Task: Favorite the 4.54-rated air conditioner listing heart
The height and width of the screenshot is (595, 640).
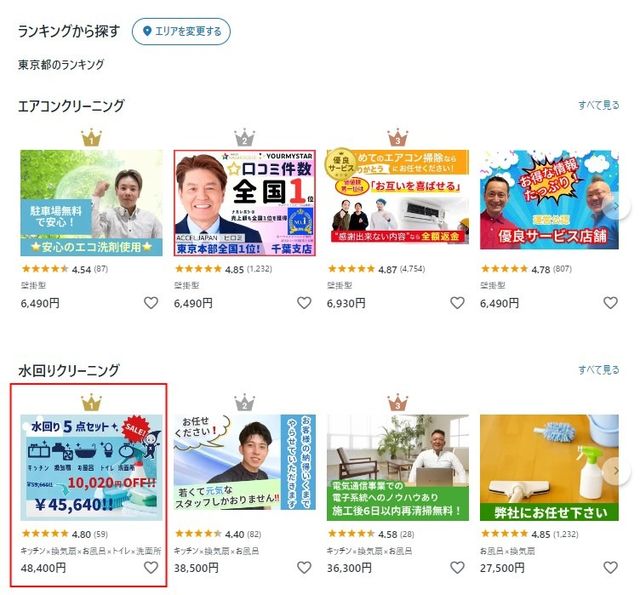Action: [151, 303]
